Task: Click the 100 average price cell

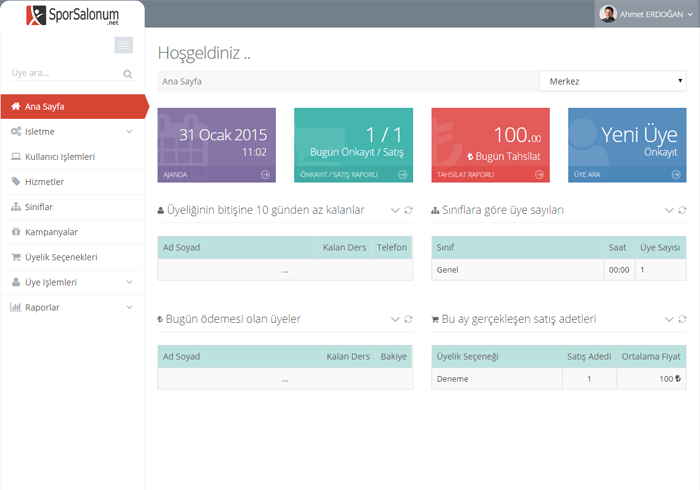Action: [x=651, y=379]
